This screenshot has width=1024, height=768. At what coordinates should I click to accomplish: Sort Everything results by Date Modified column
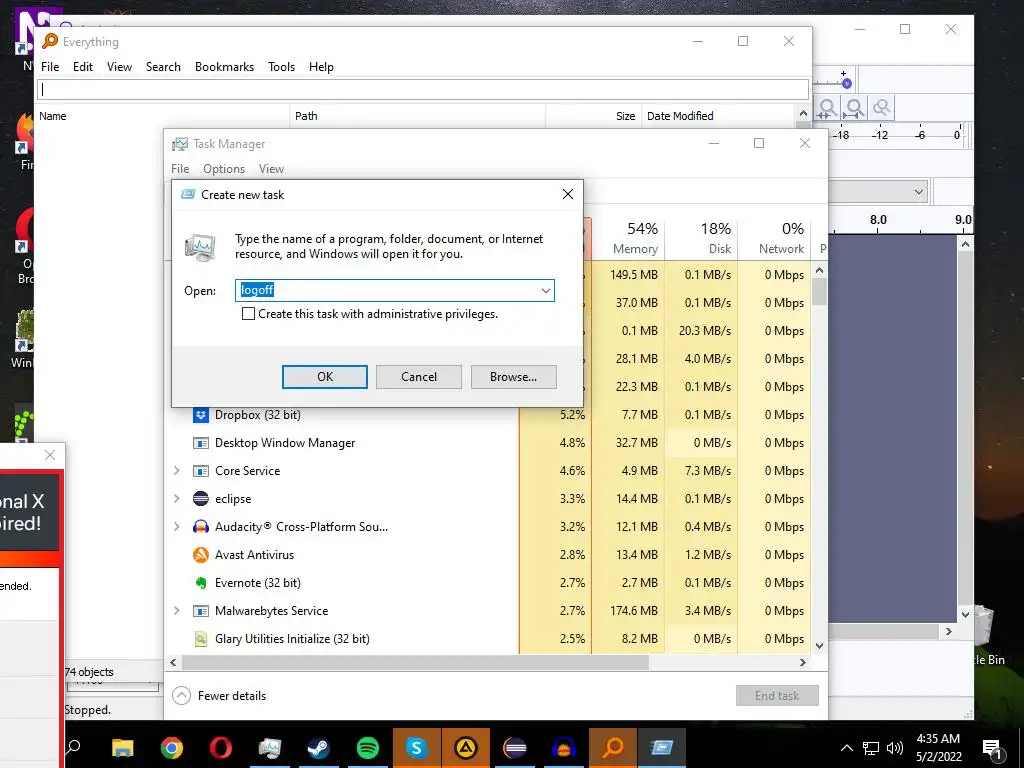pos(718,116)
